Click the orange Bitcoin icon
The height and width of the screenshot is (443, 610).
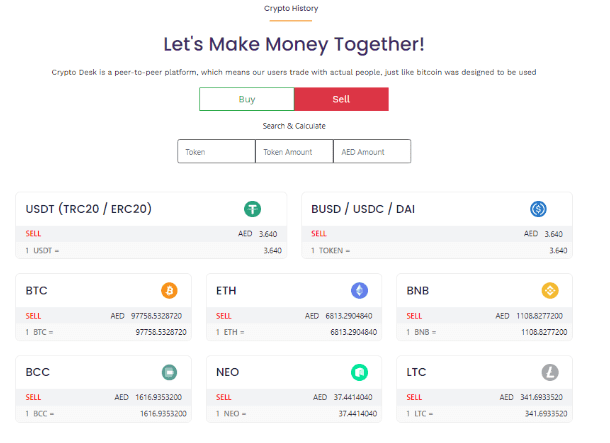(169, 290)
